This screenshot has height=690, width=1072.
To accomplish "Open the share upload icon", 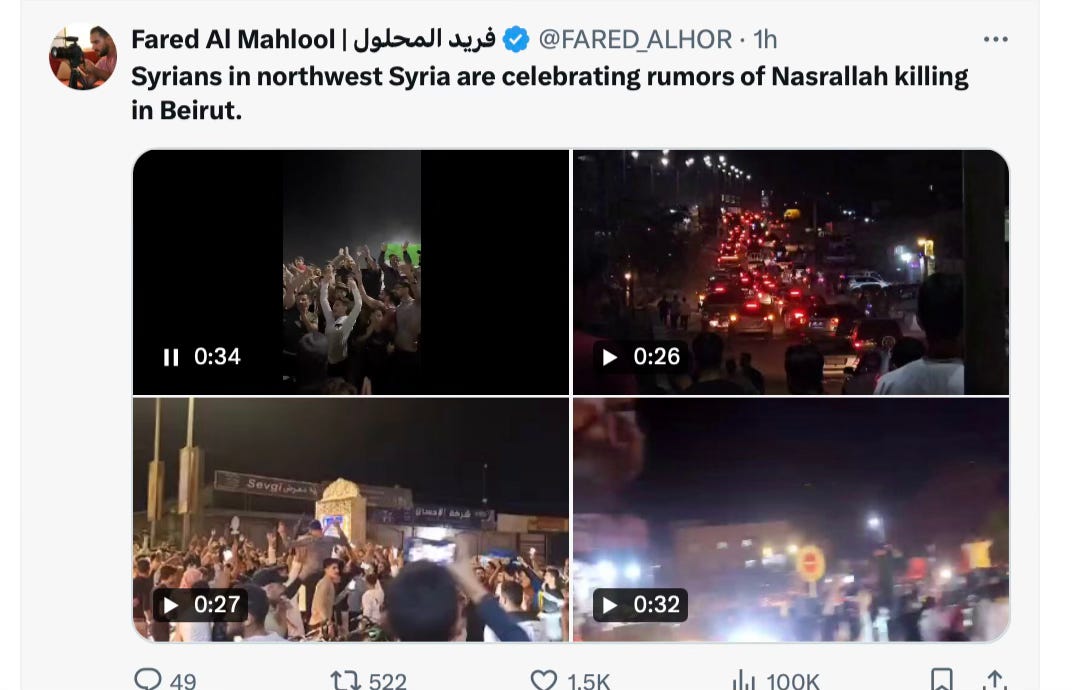I will [994, 680].
